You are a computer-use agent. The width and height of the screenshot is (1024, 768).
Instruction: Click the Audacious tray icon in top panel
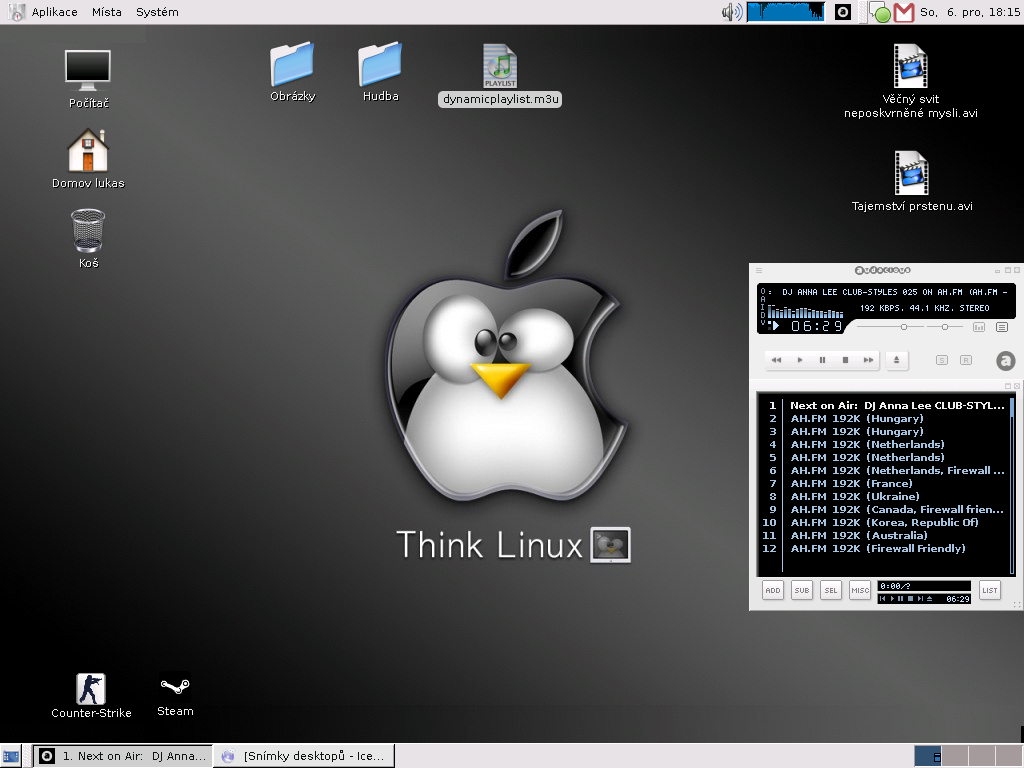coord(843,12)
